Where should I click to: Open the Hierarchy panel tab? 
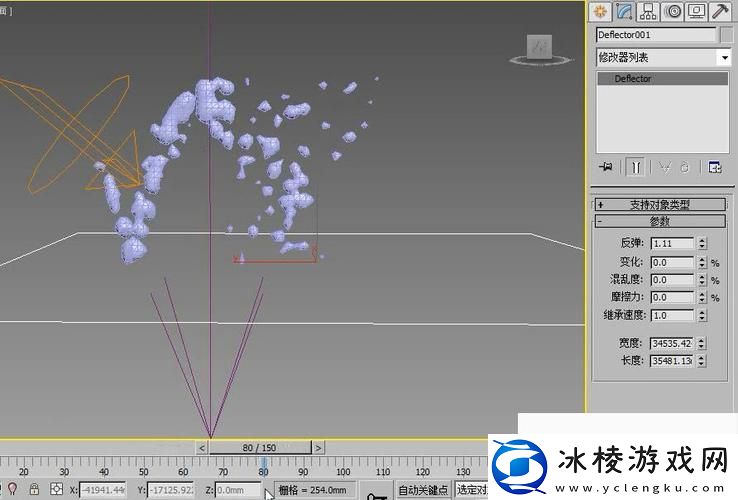(x=648, y=11)
